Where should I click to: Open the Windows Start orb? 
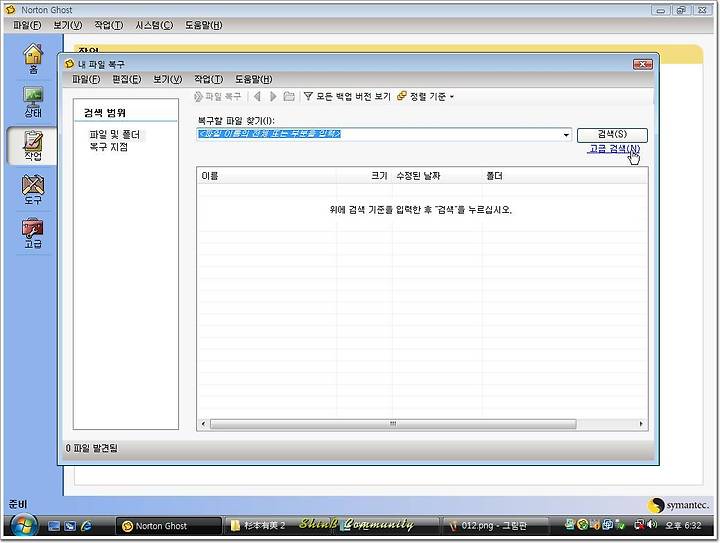click(24, 526)
